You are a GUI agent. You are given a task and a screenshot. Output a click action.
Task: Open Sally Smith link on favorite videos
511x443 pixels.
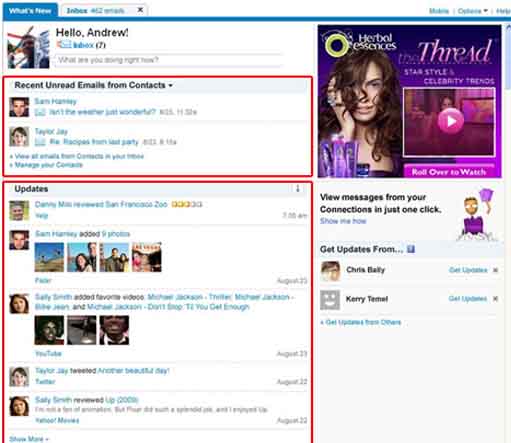click(x=53, y=297)
